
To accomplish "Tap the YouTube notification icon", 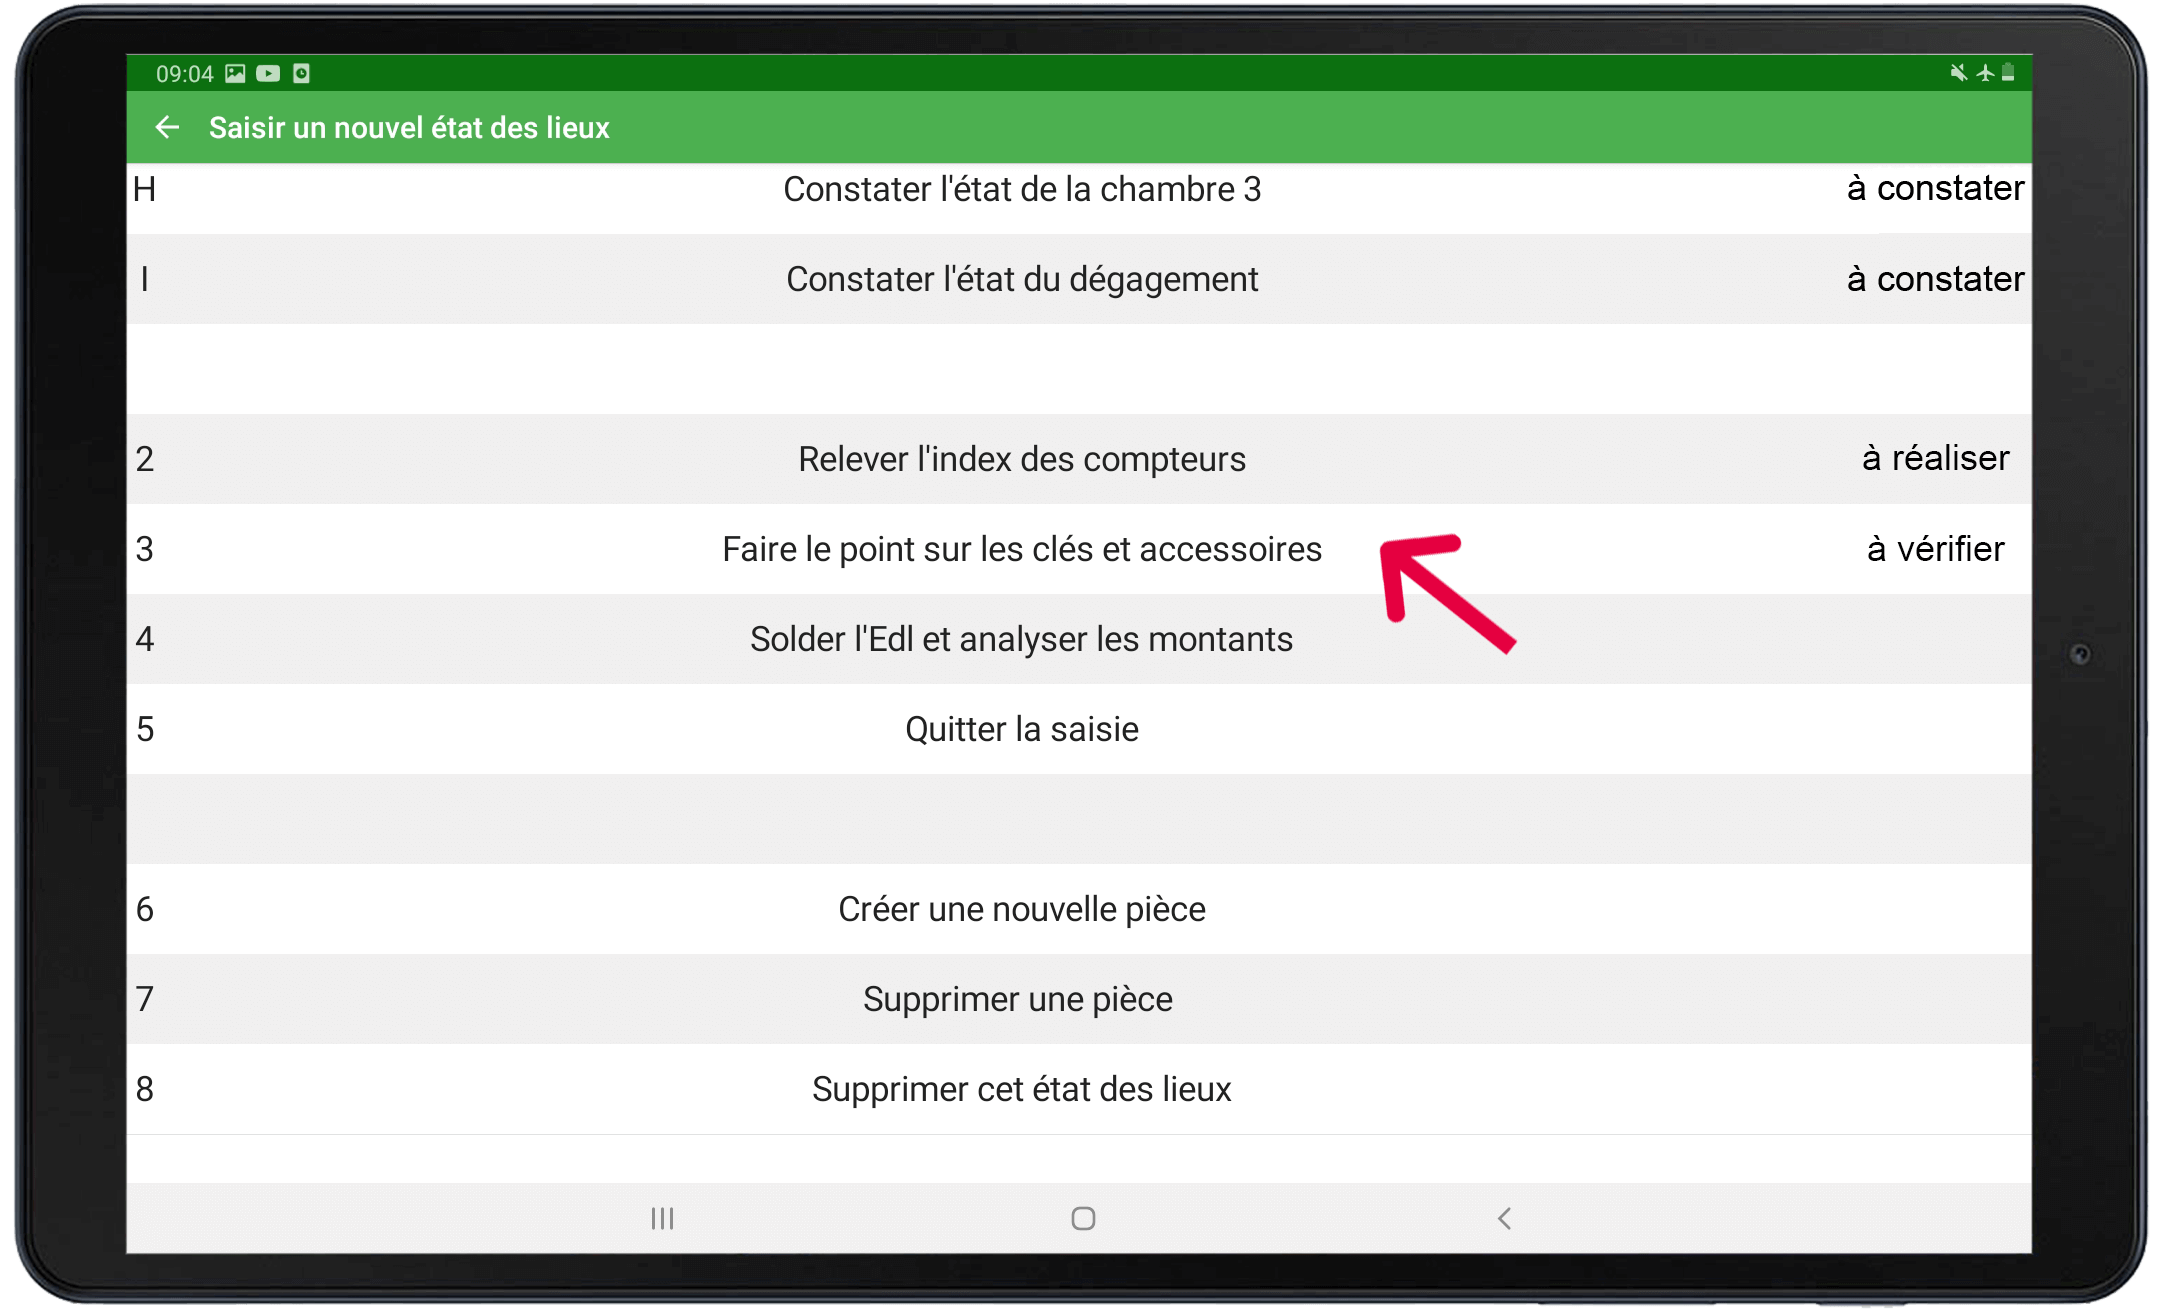I will (x=268, y=73).
